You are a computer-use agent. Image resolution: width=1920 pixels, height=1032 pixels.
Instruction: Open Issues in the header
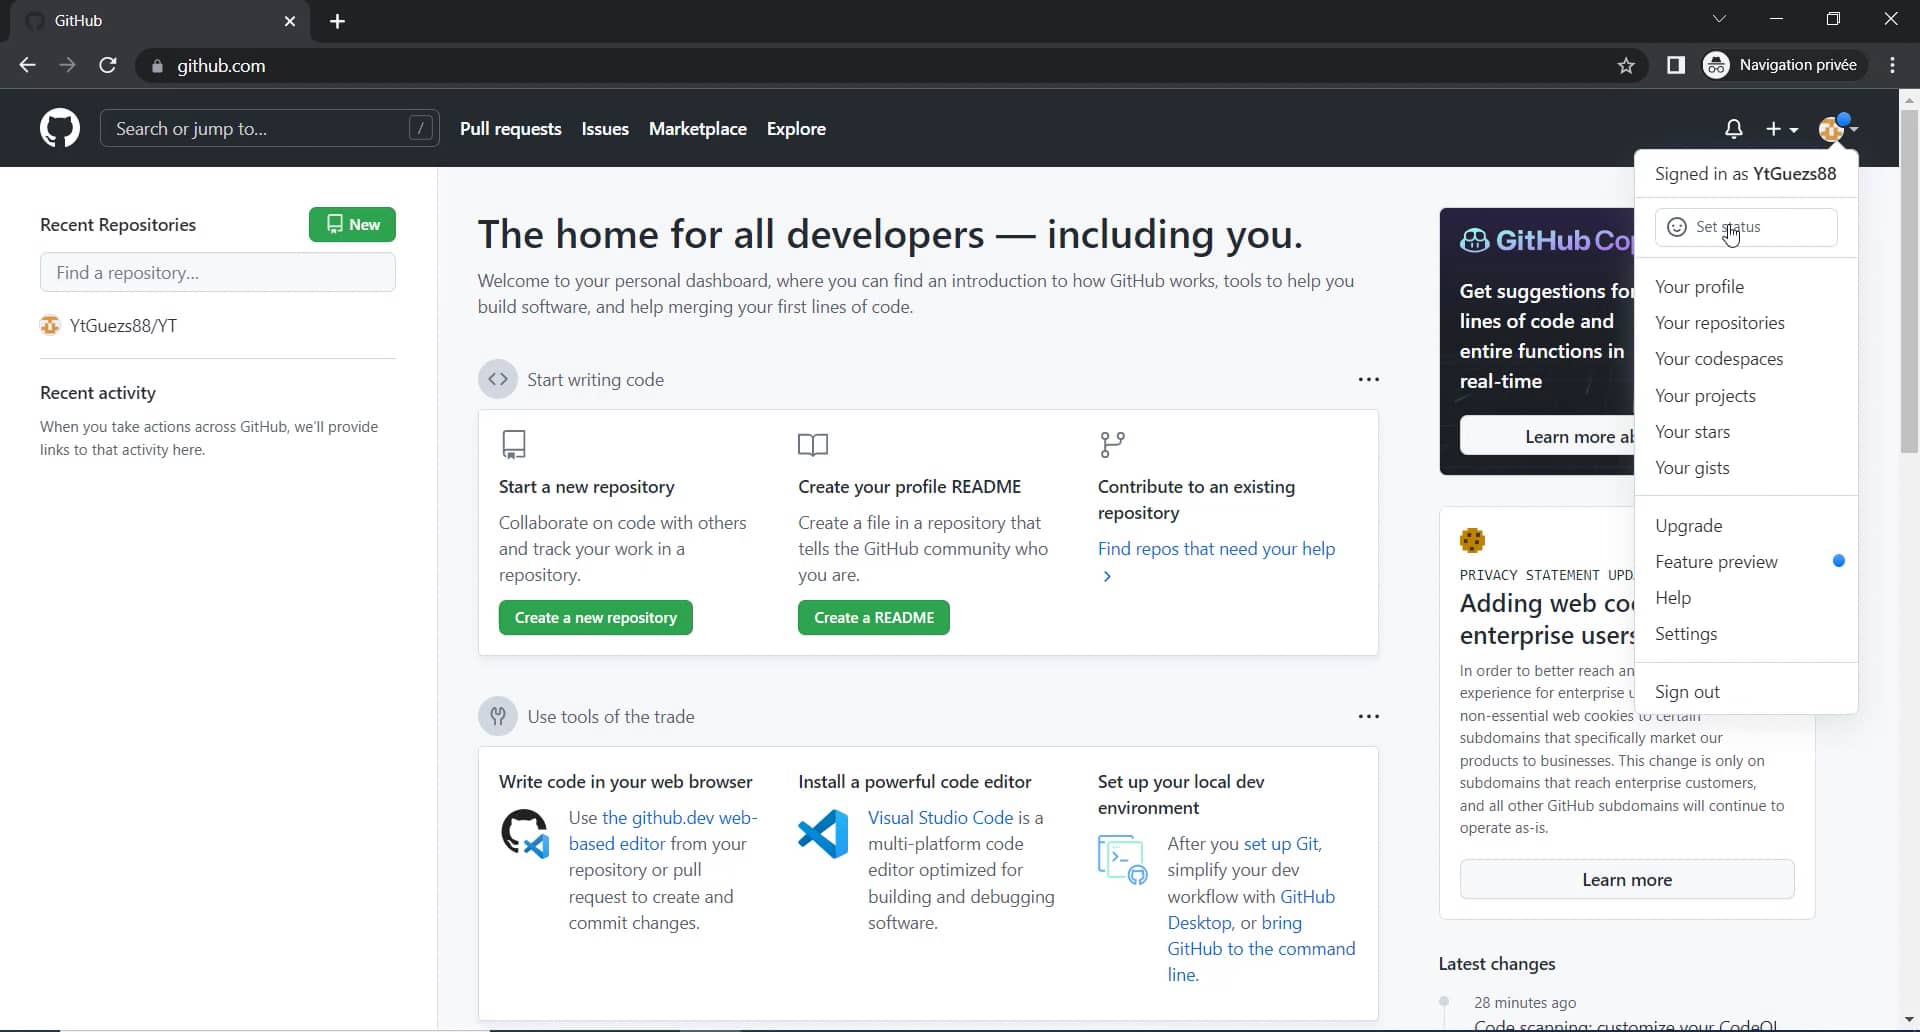click(x=605, y=129)
